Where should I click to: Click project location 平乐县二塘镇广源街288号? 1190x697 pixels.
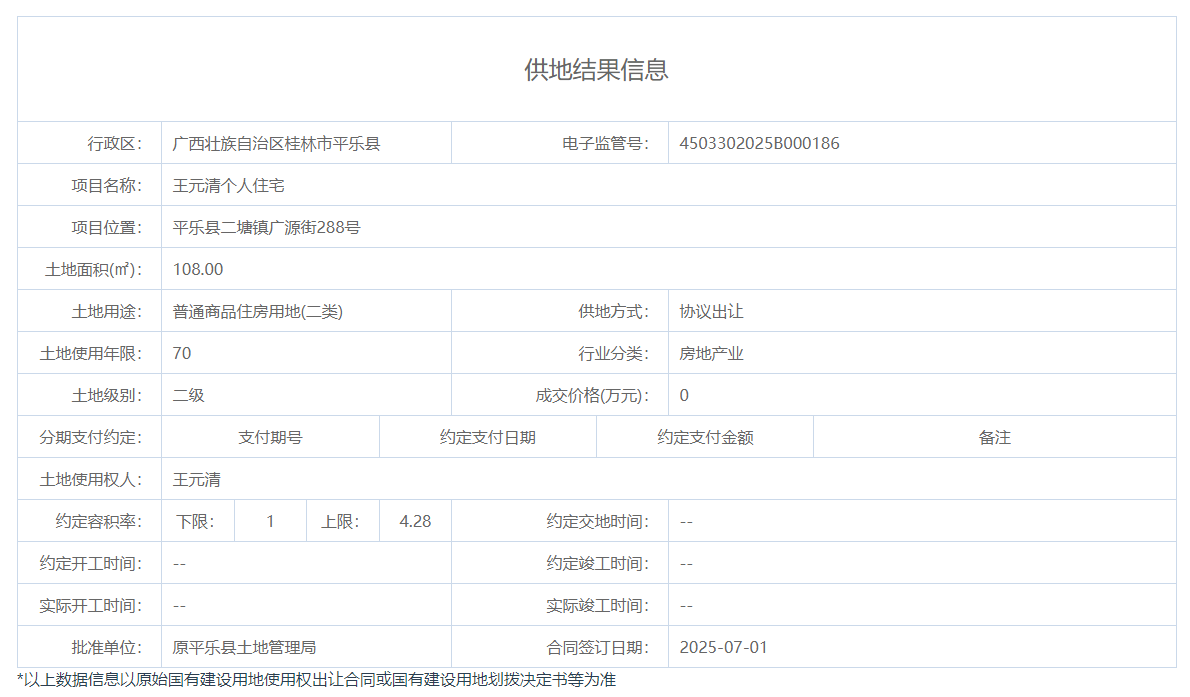(266, 227)
